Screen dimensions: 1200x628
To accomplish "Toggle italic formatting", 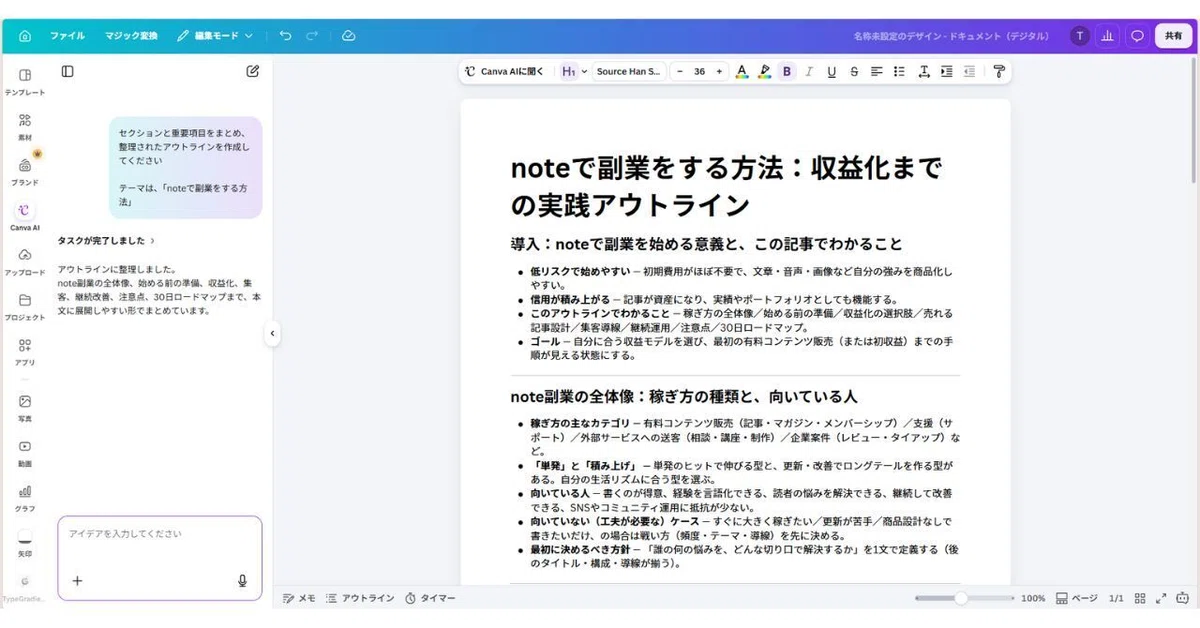I will [x=809, y=72].
